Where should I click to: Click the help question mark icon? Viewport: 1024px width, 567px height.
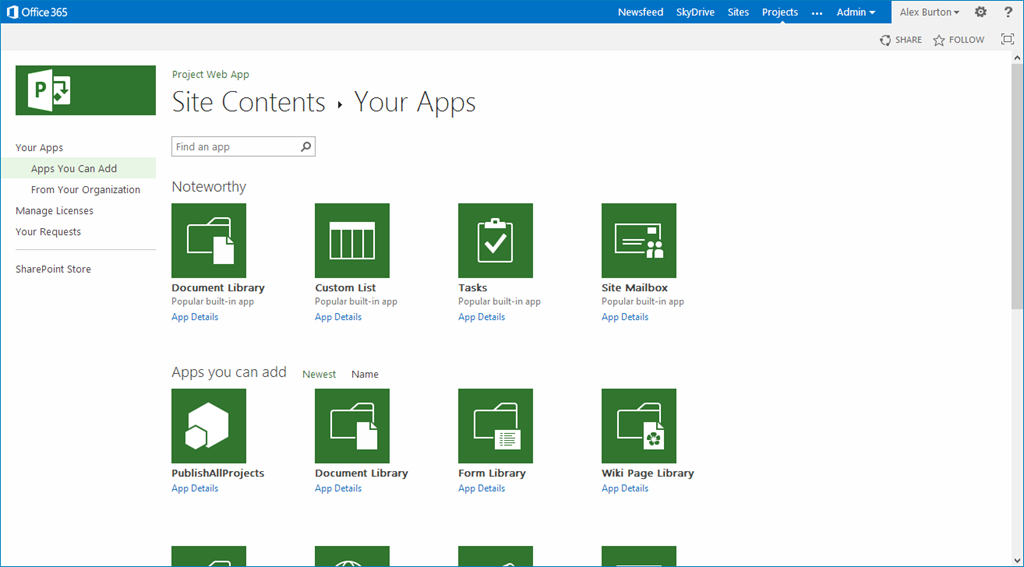1008,12
